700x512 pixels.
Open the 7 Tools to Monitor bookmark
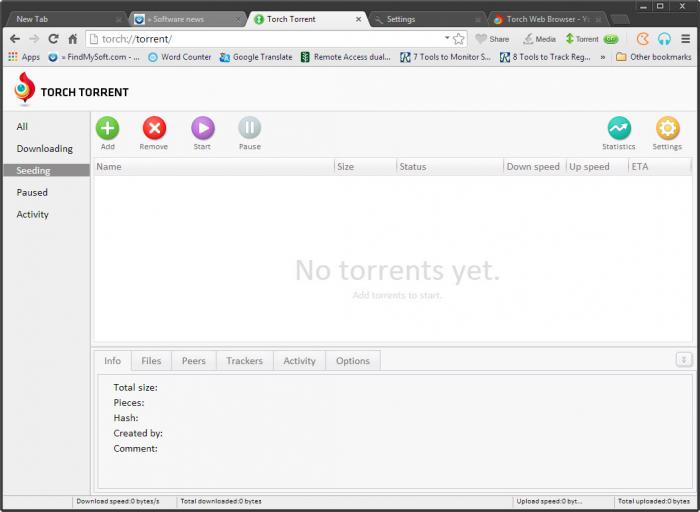(x=445, y=57)
